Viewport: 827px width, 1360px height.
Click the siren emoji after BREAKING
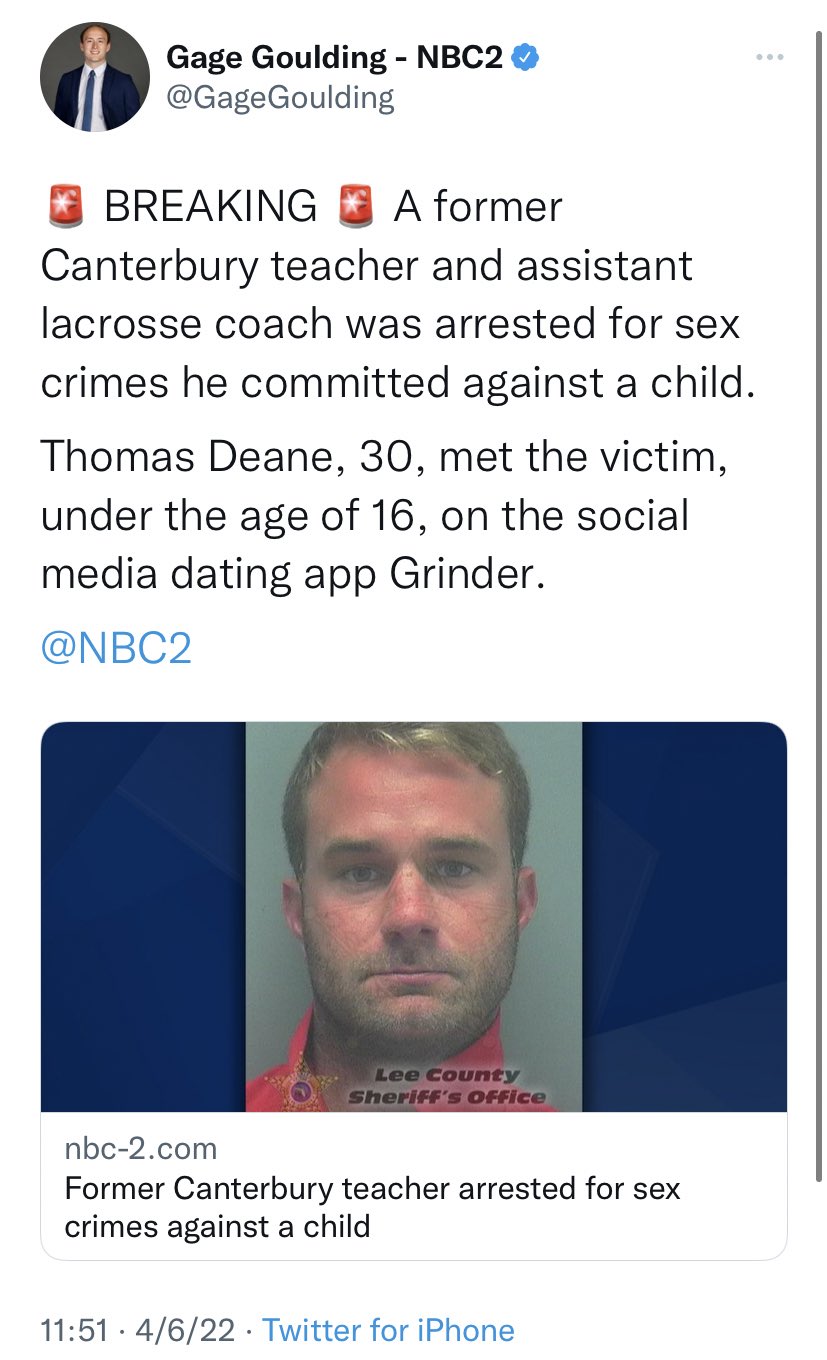pyautogui.click(x=355, y=207)
